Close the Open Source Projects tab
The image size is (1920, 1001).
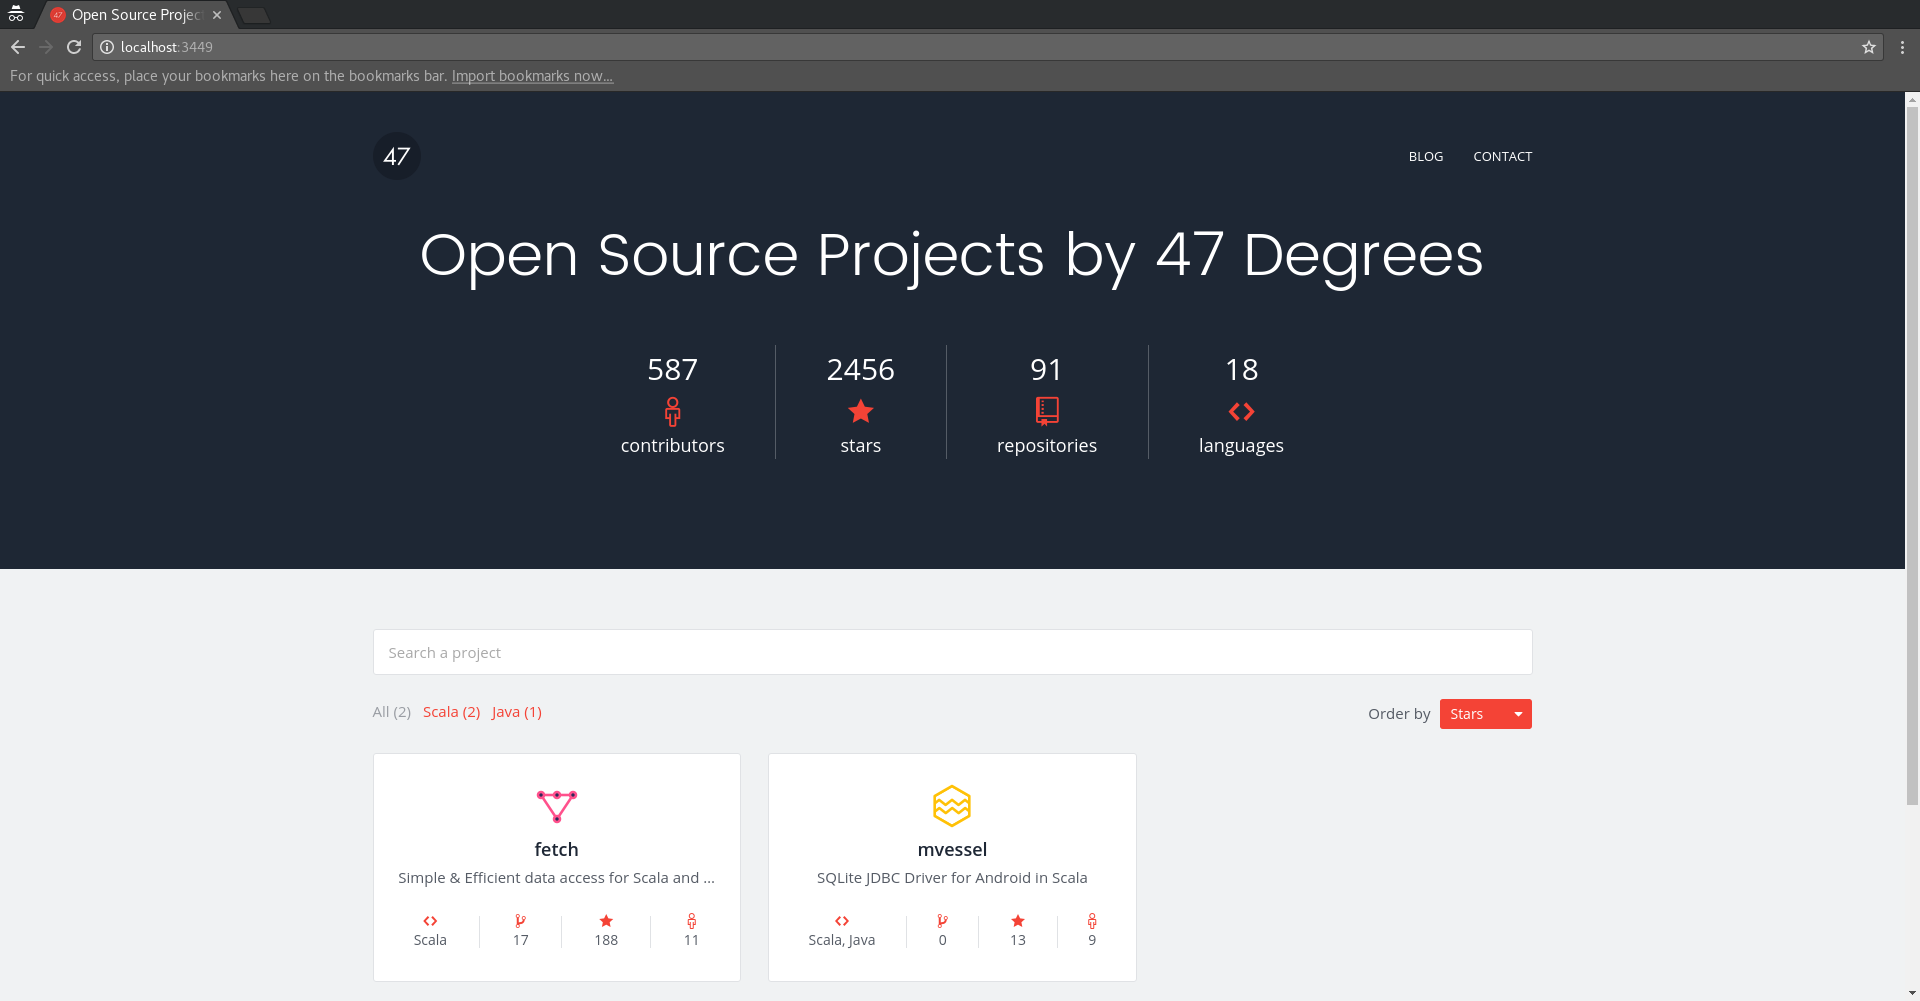click(217, 15)
